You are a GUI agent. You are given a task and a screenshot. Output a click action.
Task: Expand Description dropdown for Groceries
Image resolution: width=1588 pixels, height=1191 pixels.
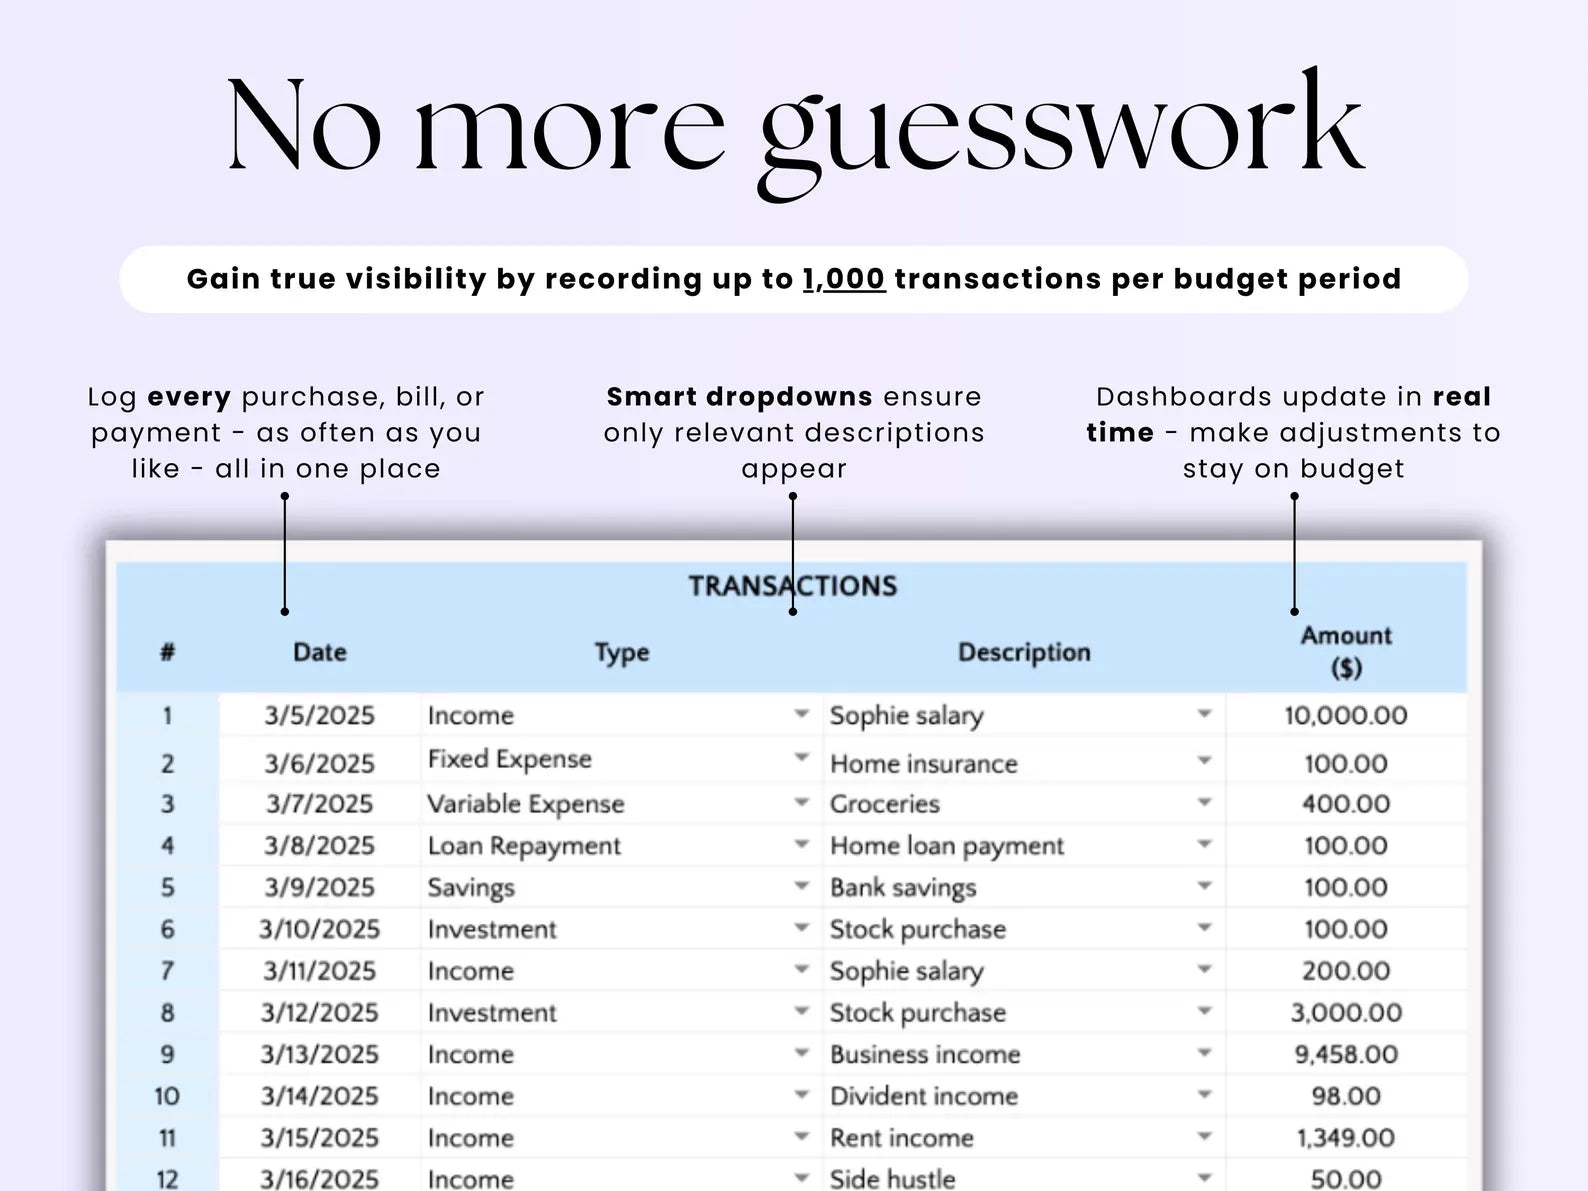(x=1204, y=803)
